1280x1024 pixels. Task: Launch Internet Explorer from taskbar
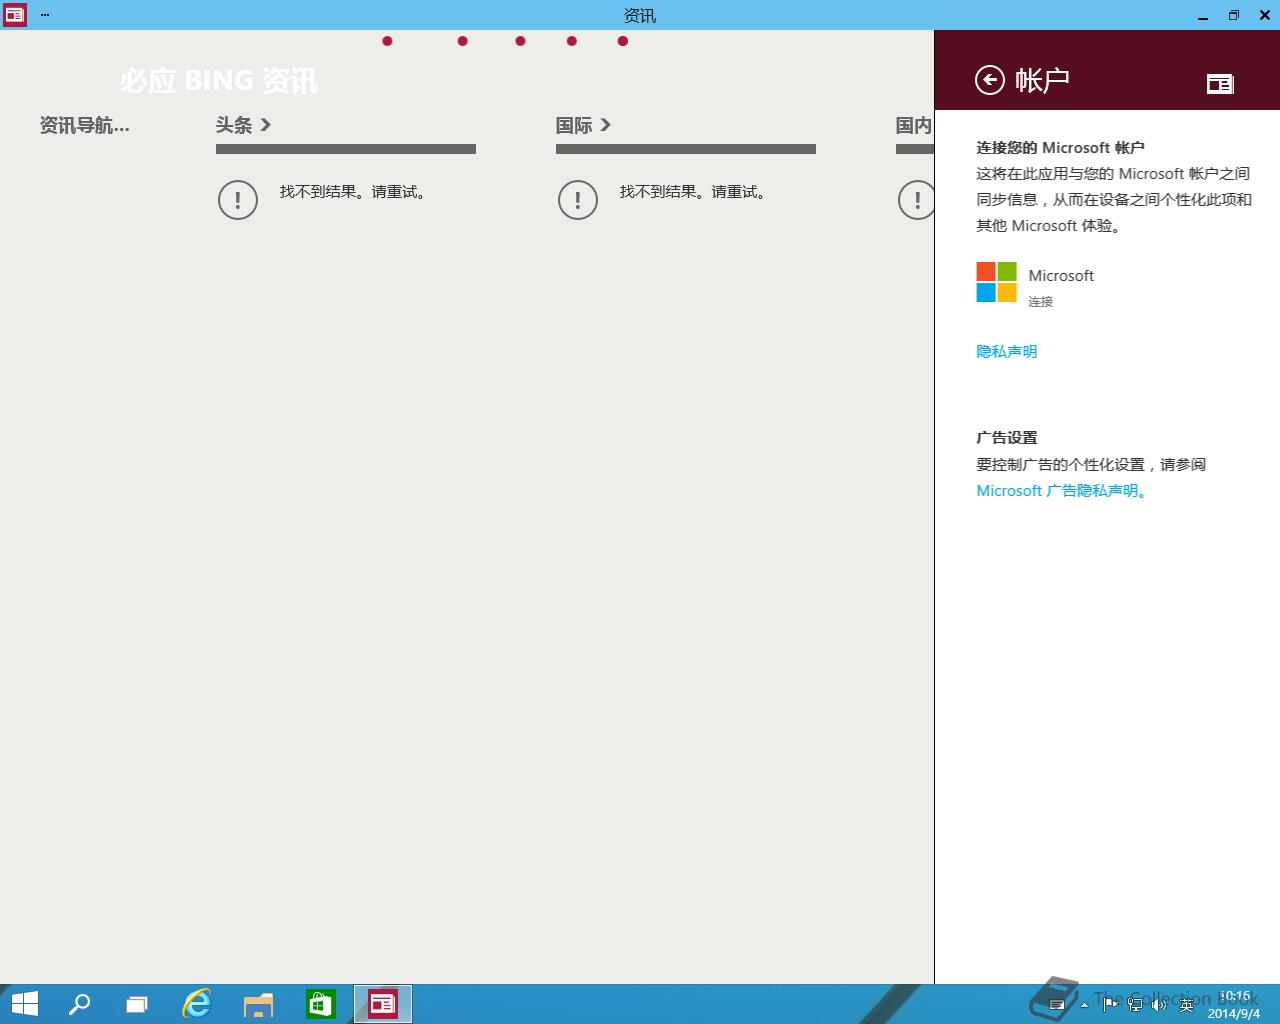[x=197, y=1004]
